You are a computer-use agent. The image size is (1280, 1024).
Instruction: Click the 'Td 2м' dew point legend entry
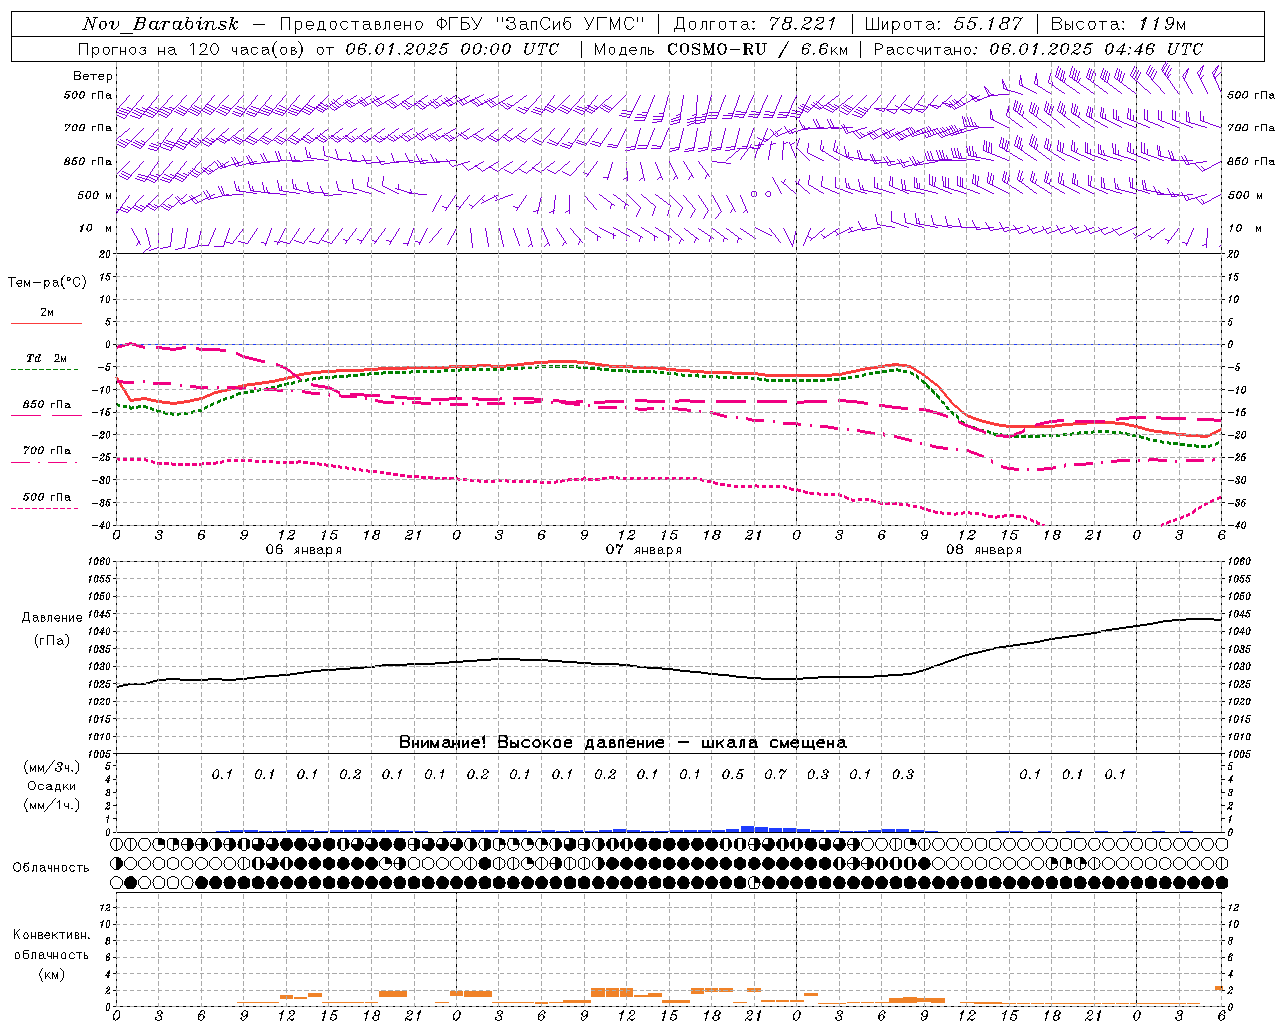(47, 358)
